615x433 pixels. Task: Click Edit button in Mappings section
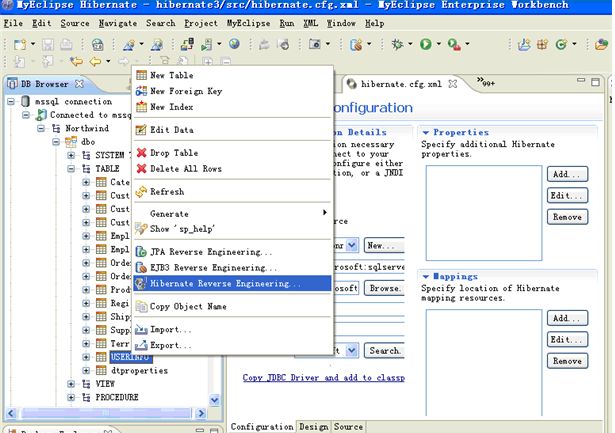[567, 339]
